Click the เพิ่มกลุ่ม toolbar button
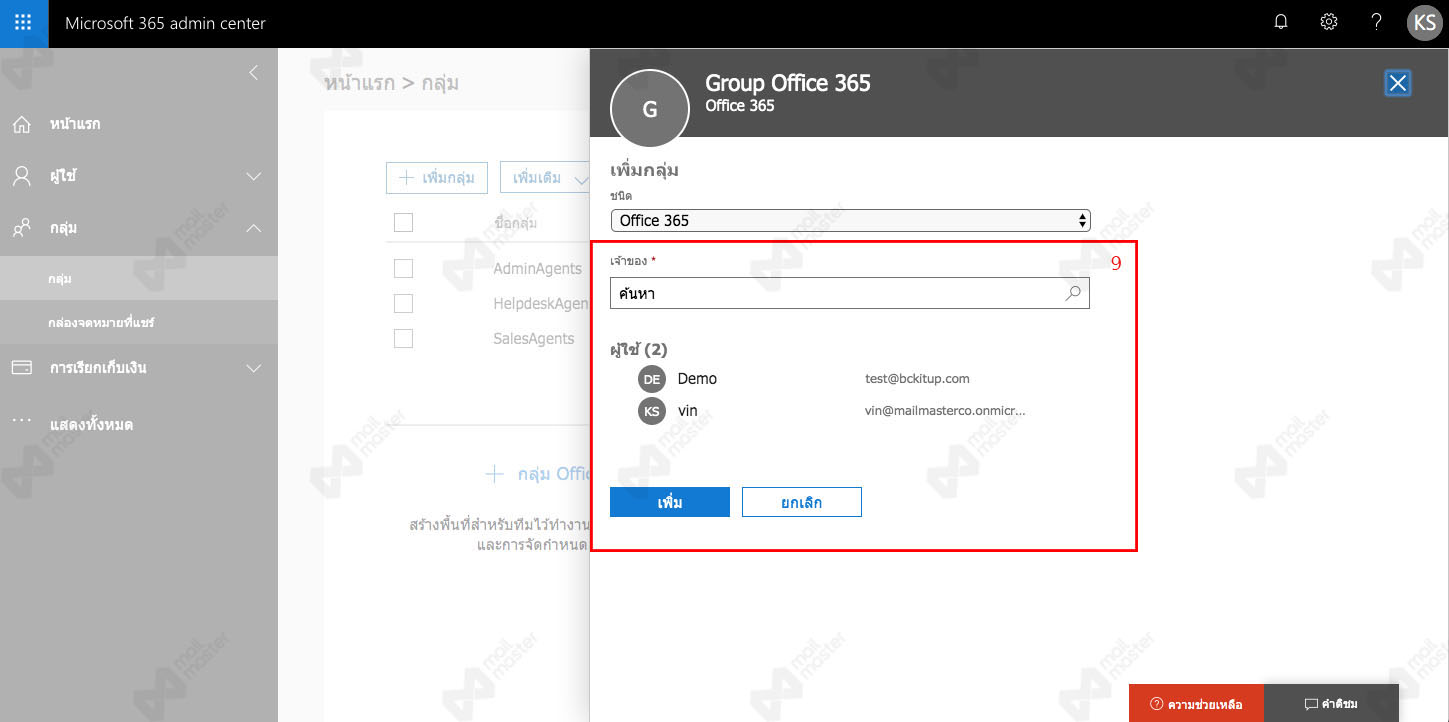The width and height of the screenshot is (1449, 722). click(437, 178)
